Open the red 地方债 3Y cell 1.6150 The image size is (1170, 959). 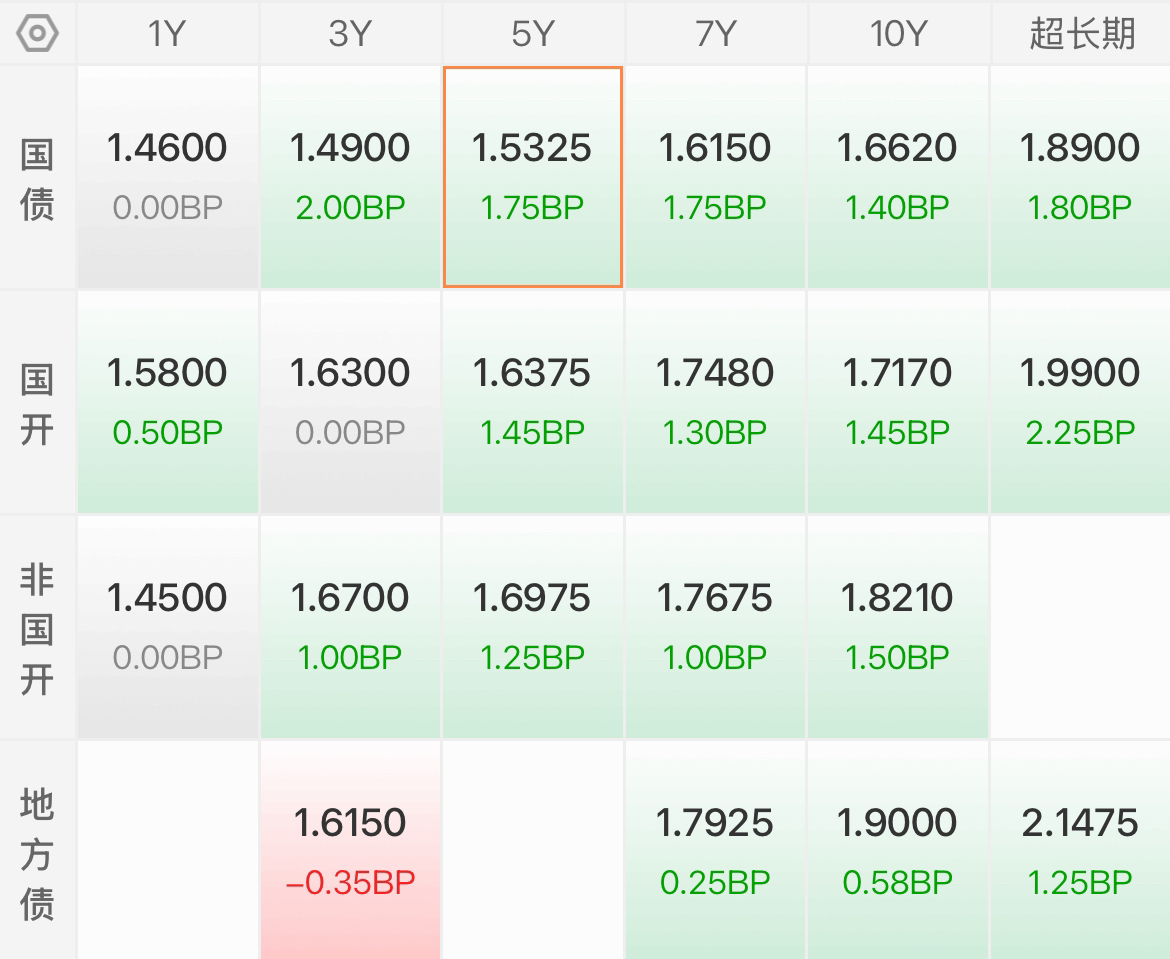click(x=350, y=850)
